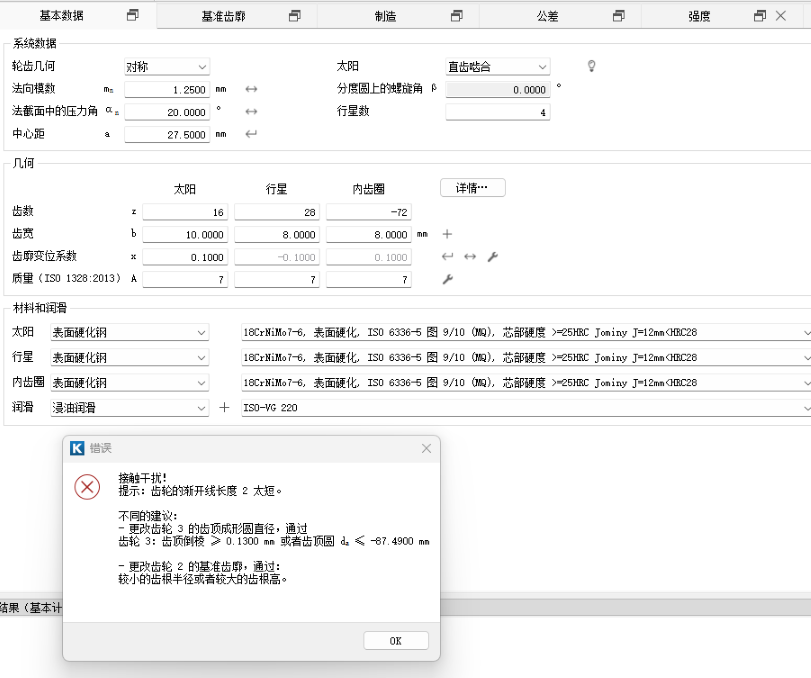
Task: Open 内齿圈 material type dropdown
Action: tap(130, 383)
